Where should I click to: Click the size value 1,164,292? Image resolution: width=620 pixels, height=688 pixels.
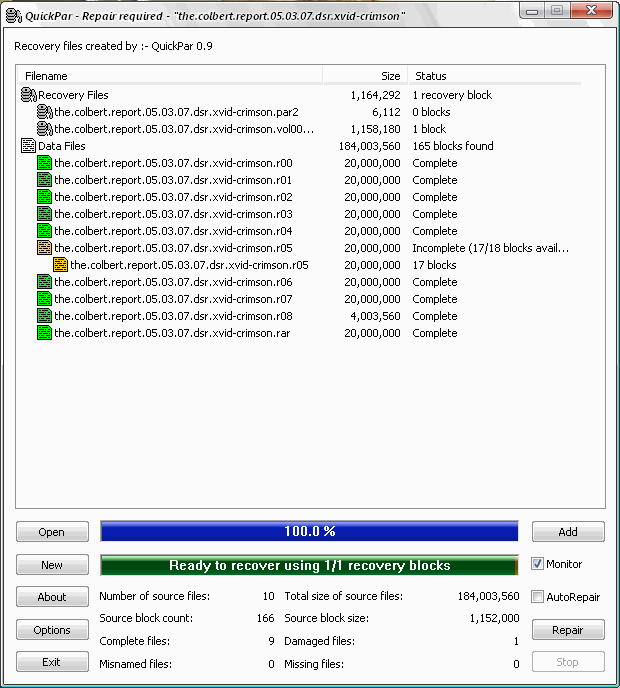click(x=375, y=95)
